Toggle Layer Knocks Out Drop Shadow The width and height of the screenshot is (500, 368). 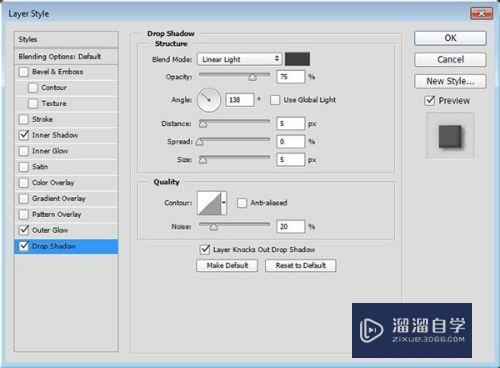point(205,249)
